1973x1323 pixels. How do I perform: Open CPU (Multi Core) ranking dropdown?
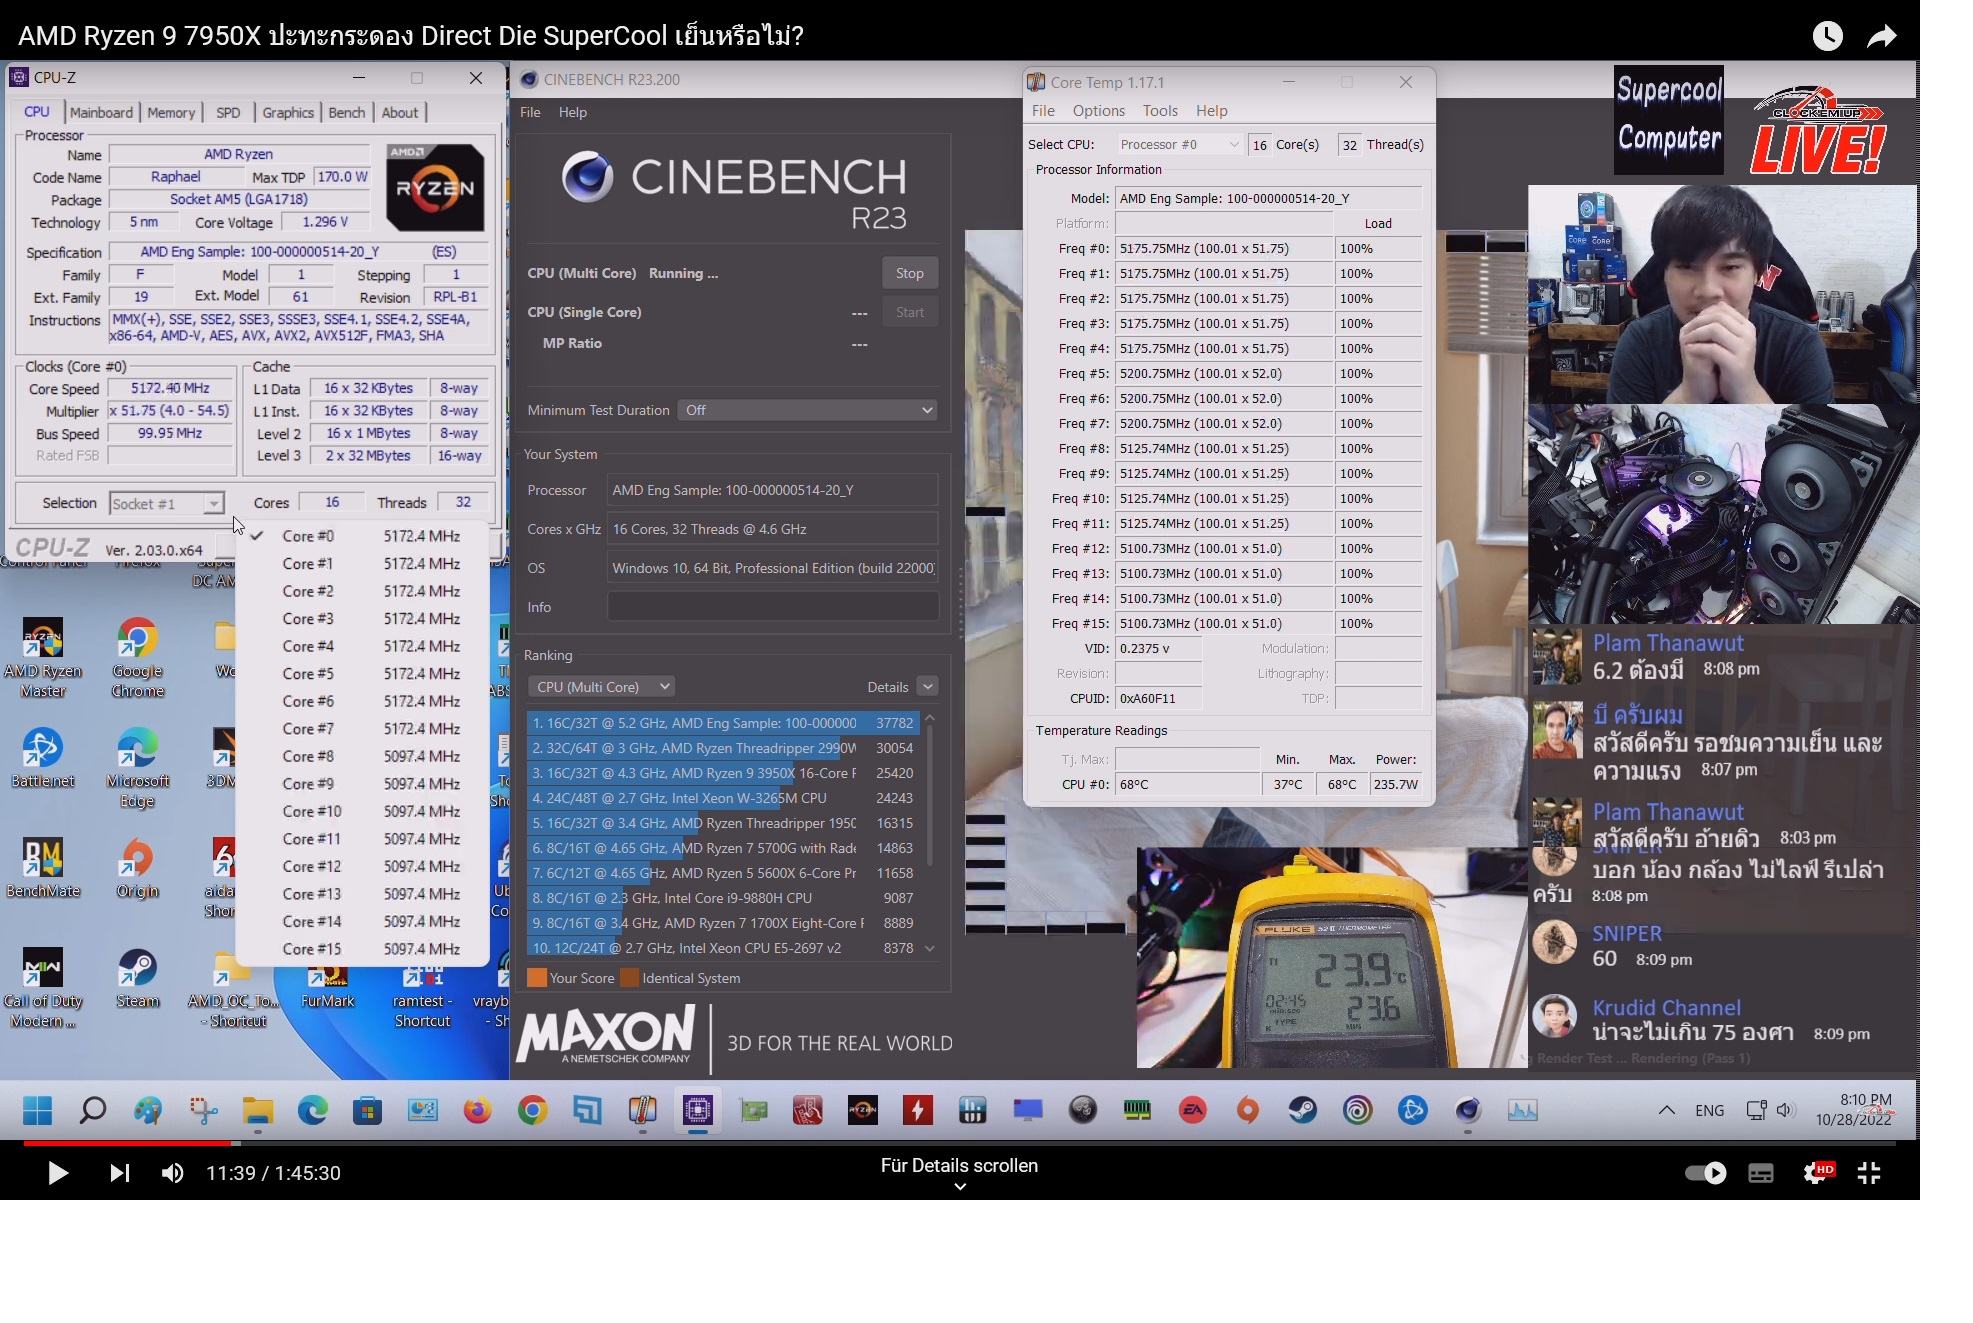click(601, 687)
